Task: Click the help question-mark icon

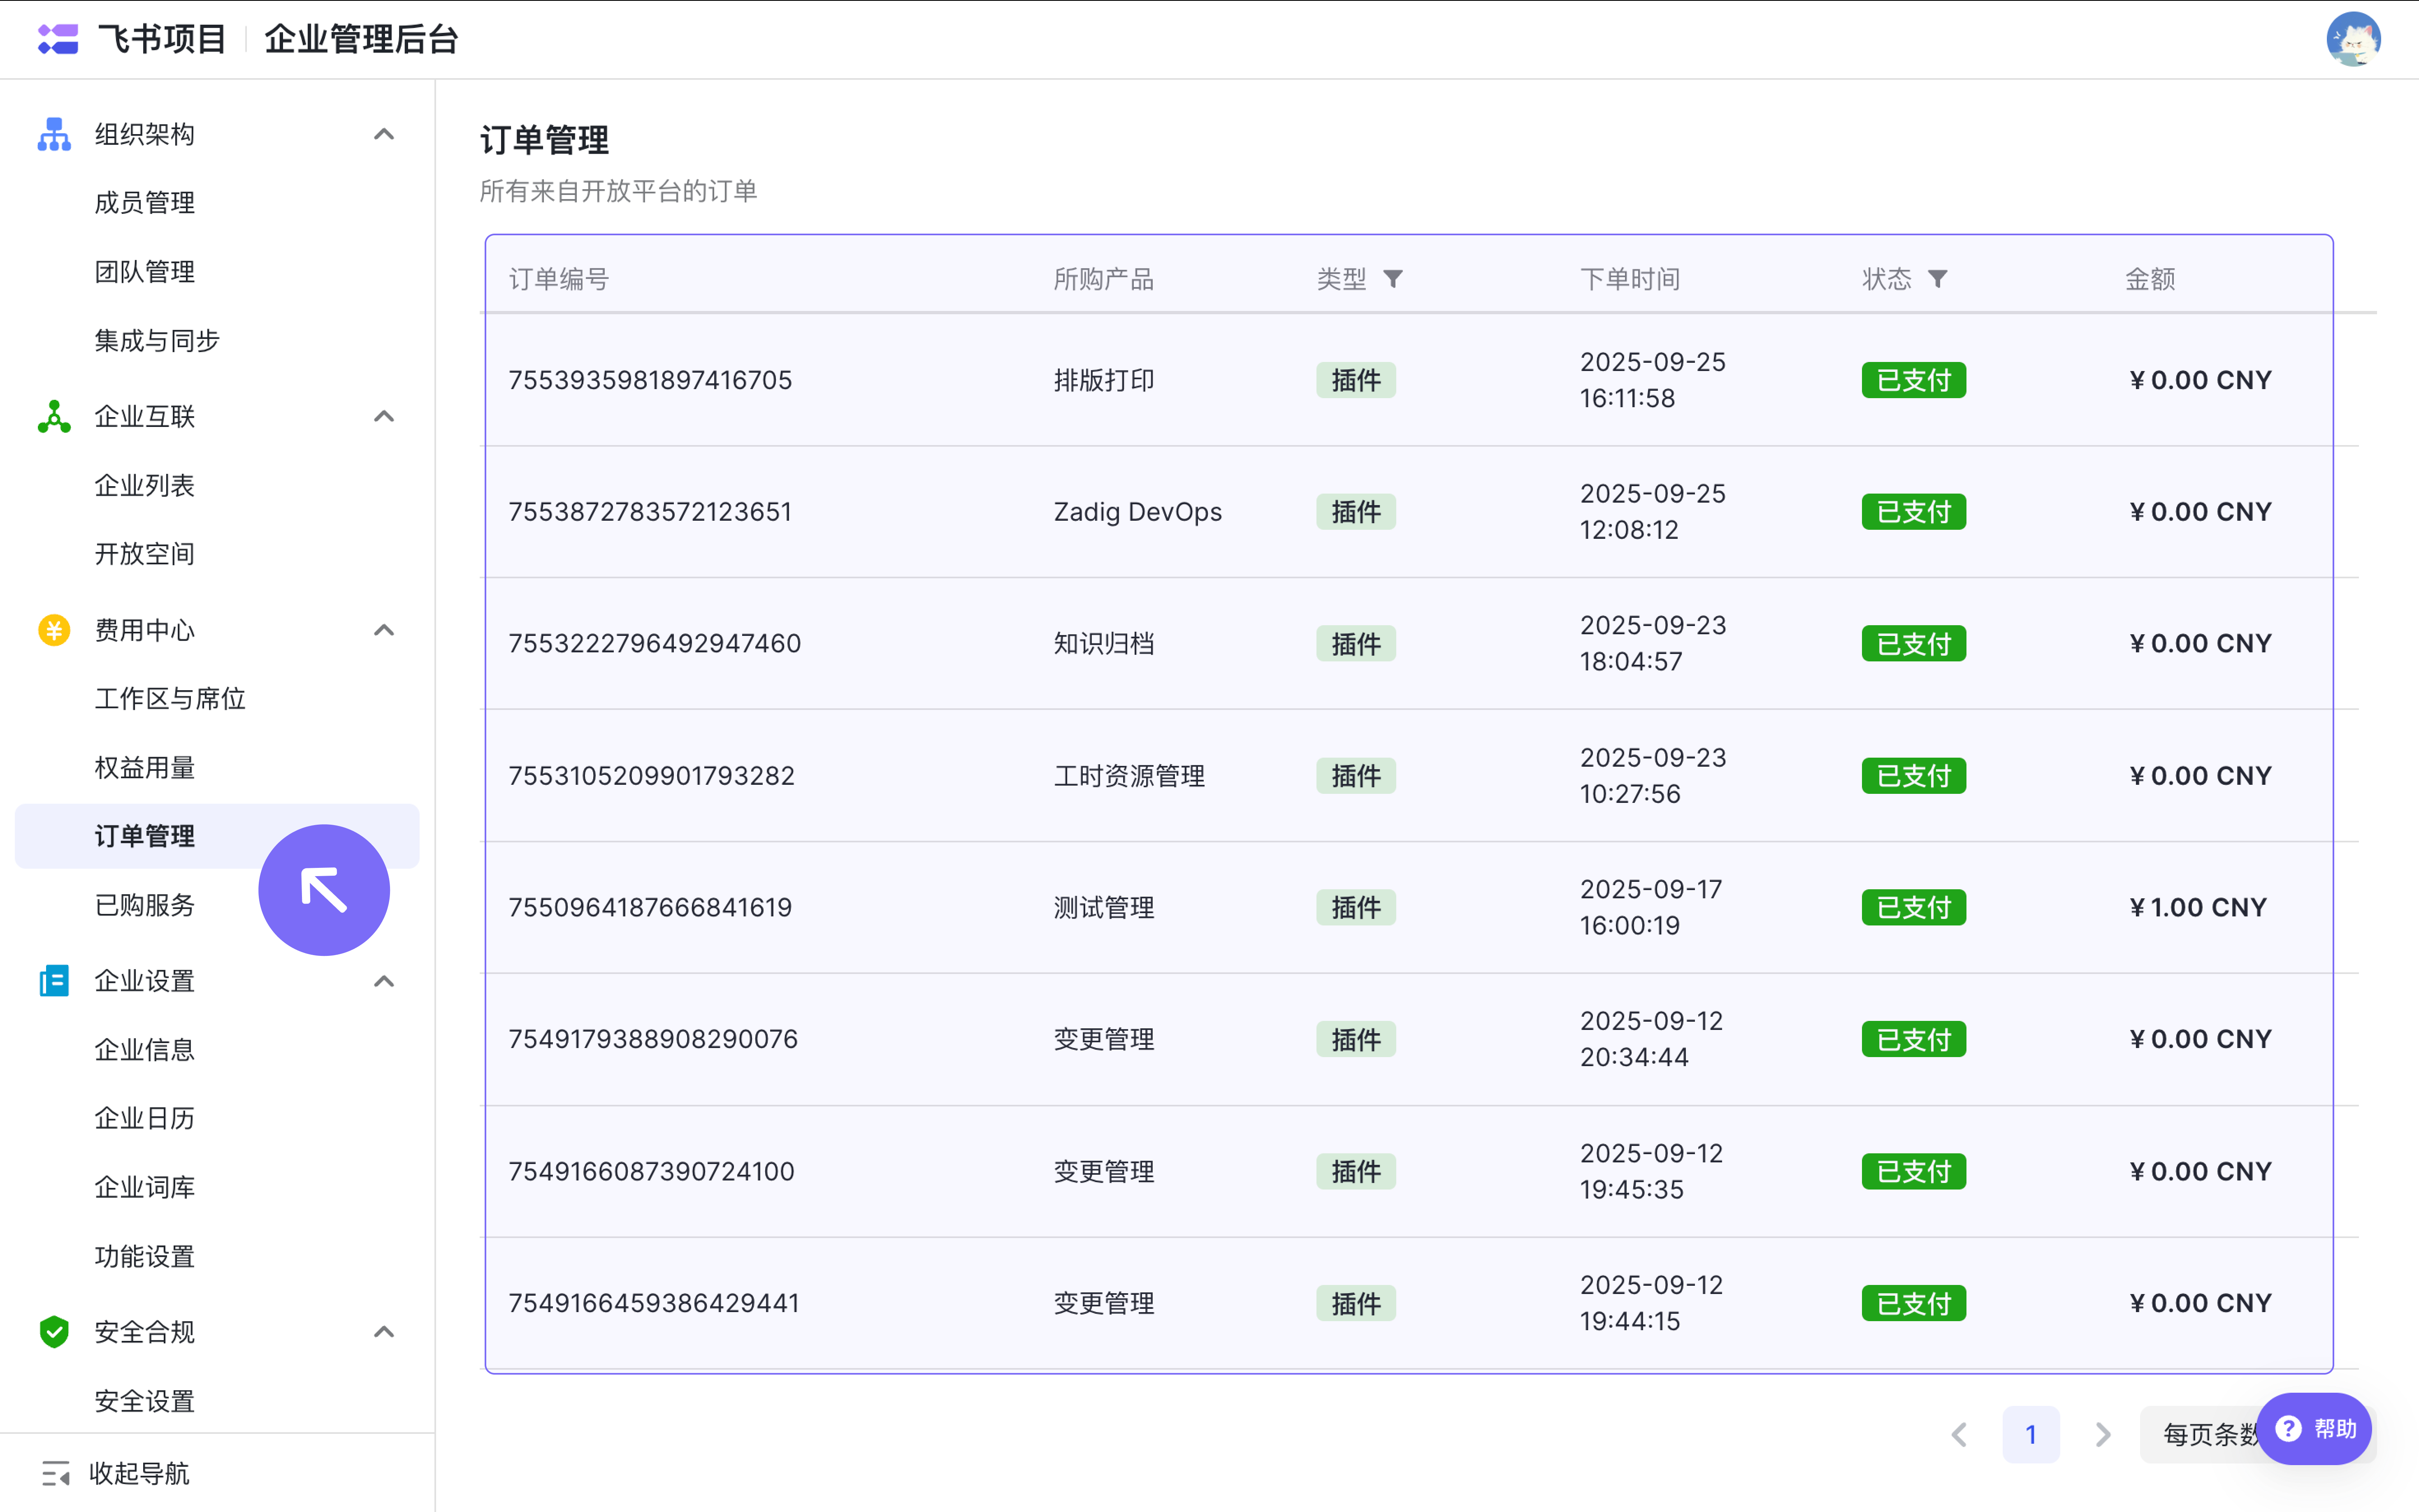Action: pos(2289,1429)
